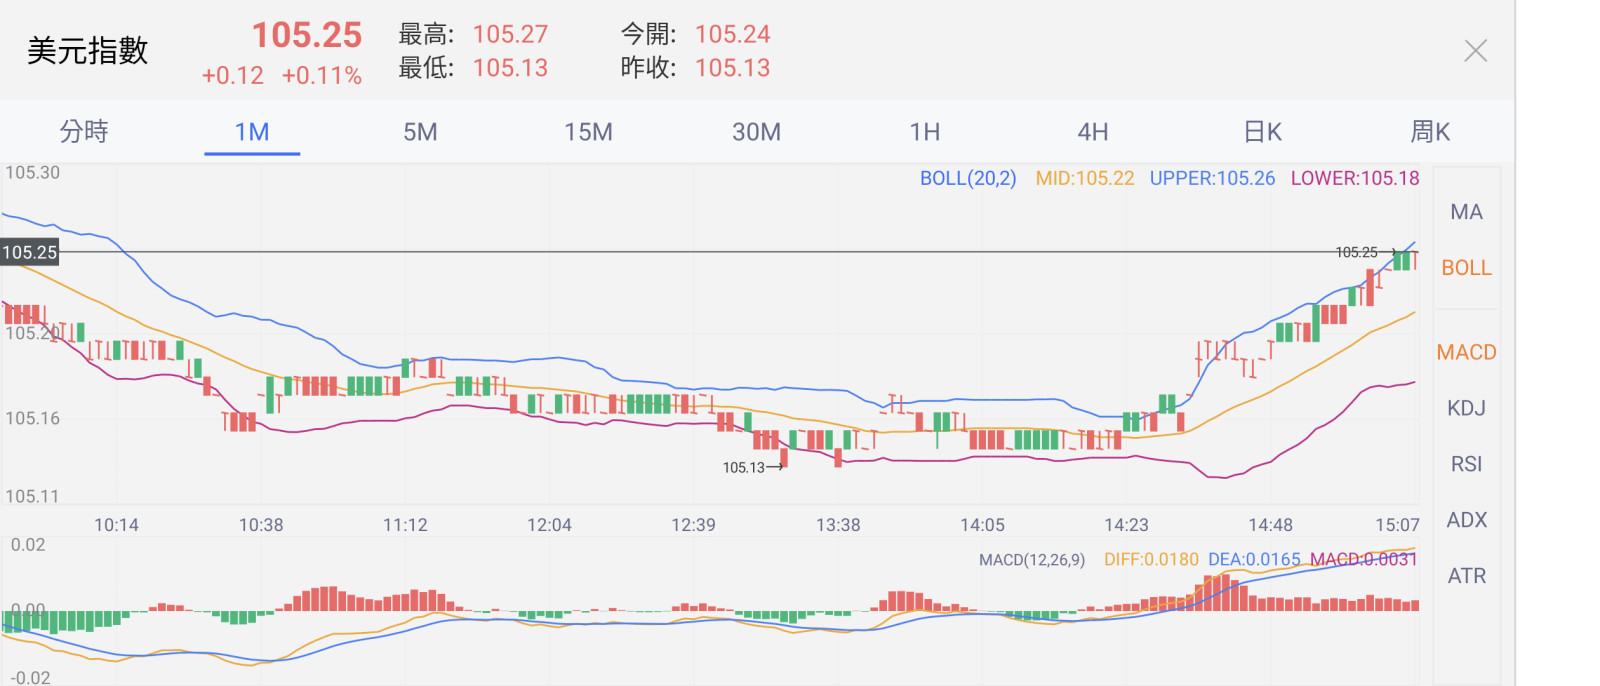Select the ATR indicator
1600x686 pixels.
click(1466, 576)
